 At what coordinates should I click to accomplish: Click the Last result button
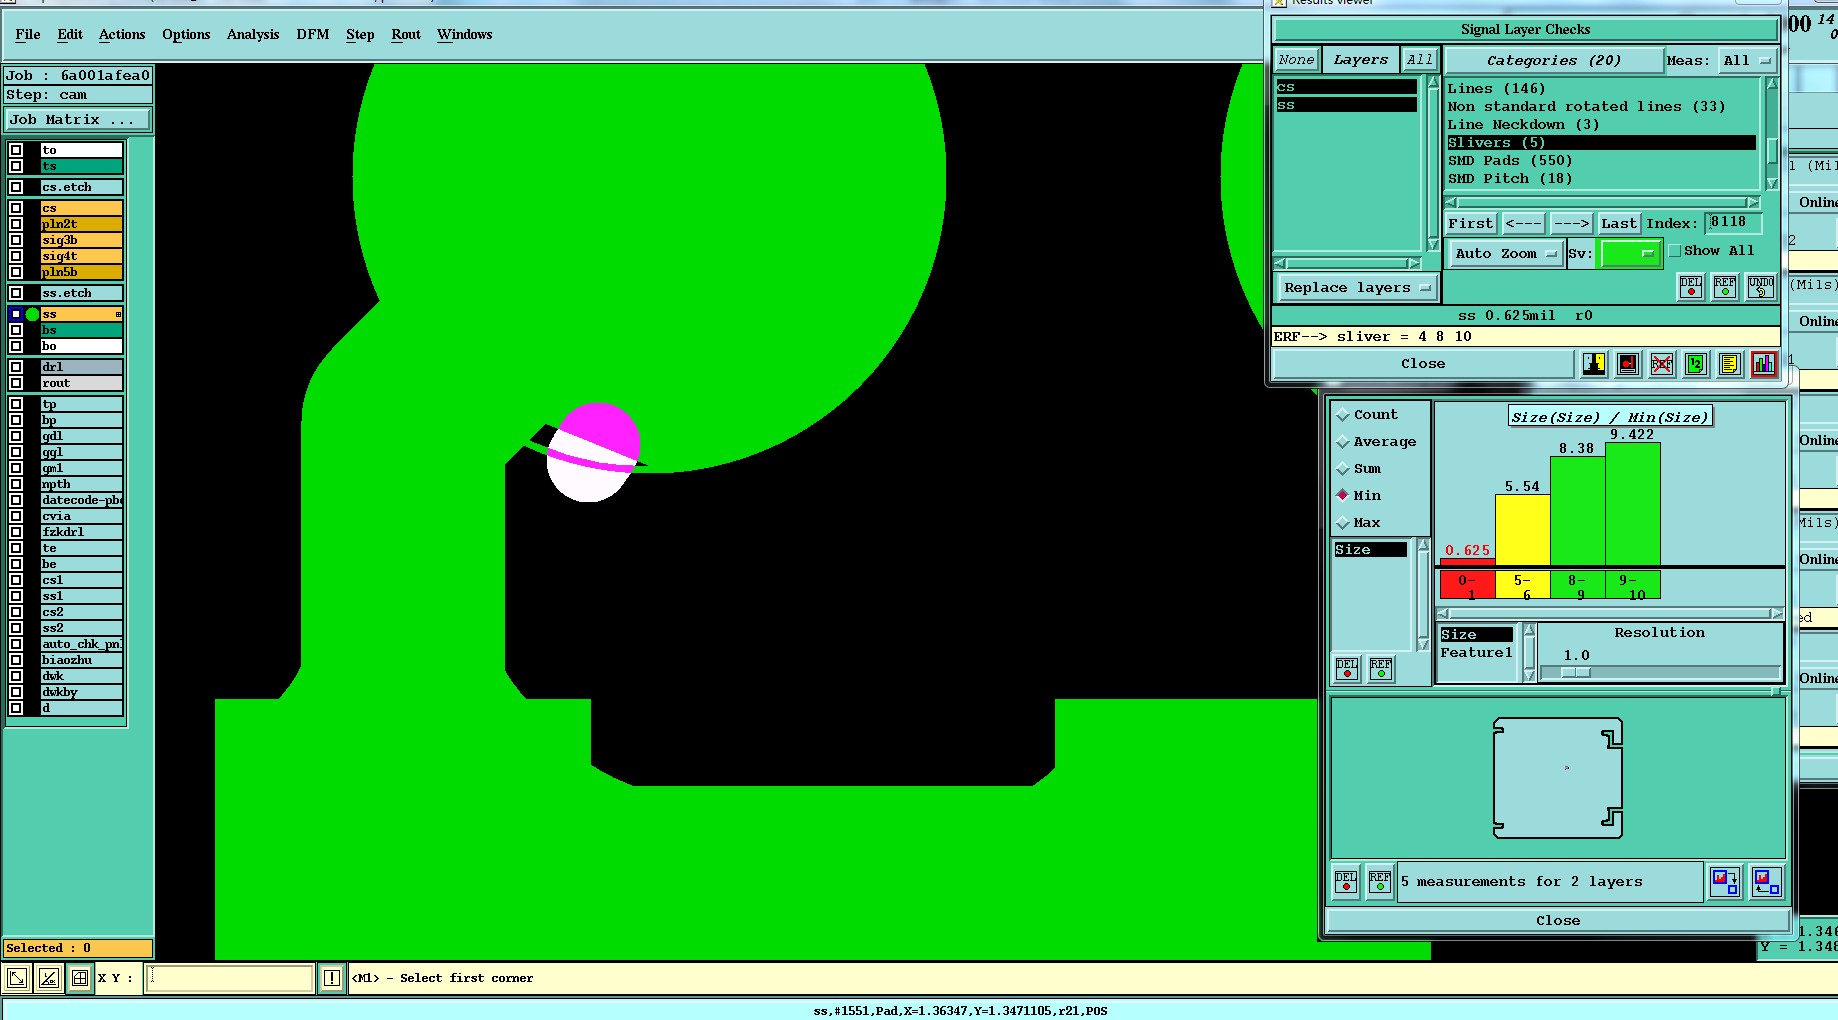click(x=1618, y=224)
